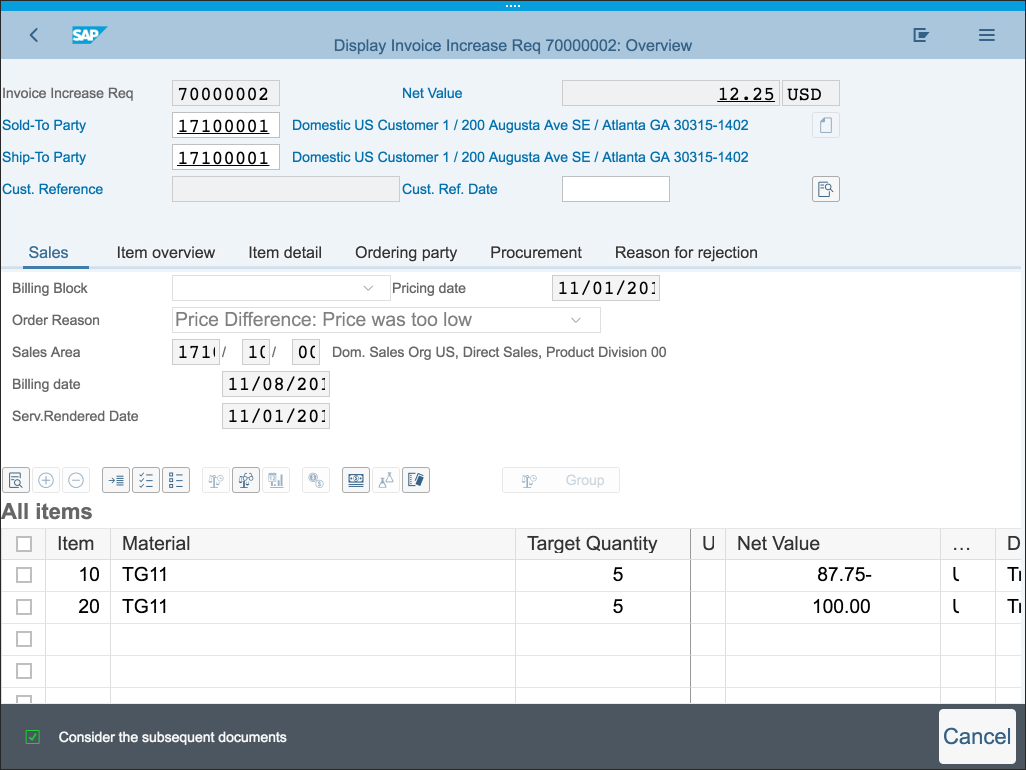Tick the first empty row checkbox

coord(24,639)
